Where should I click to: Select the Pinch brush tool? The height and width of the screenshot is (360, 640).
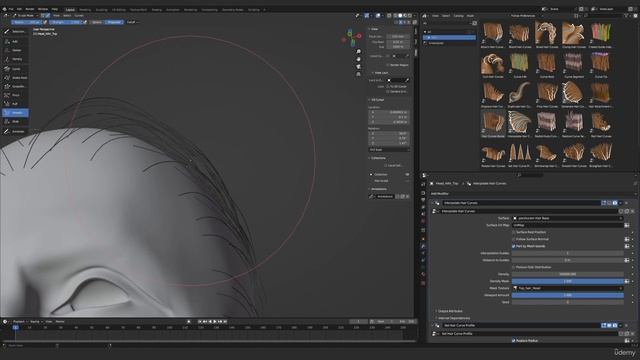(15, 95)
